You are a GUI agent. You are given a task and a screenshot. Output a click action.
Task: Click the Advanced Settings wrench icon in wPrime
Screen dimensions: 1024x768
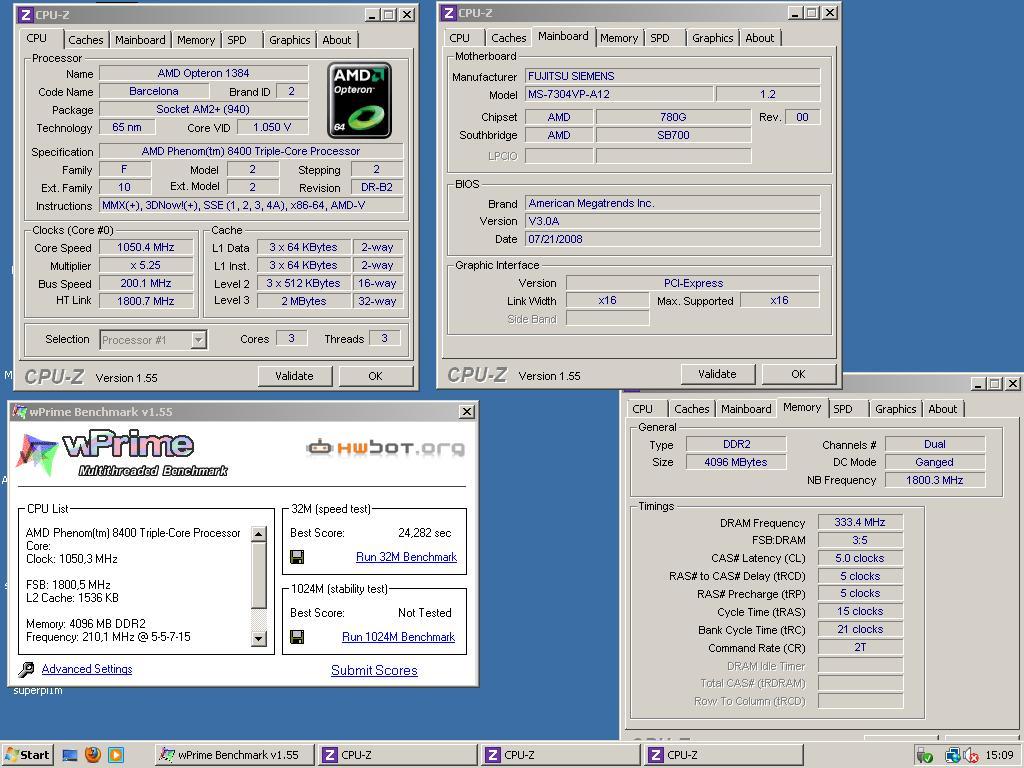point(26,669)
